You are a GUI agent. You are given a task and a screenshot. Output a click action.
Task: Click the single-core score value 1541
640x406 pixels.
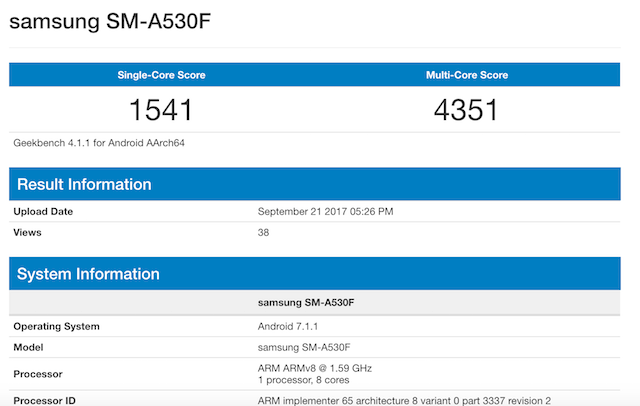160,109
